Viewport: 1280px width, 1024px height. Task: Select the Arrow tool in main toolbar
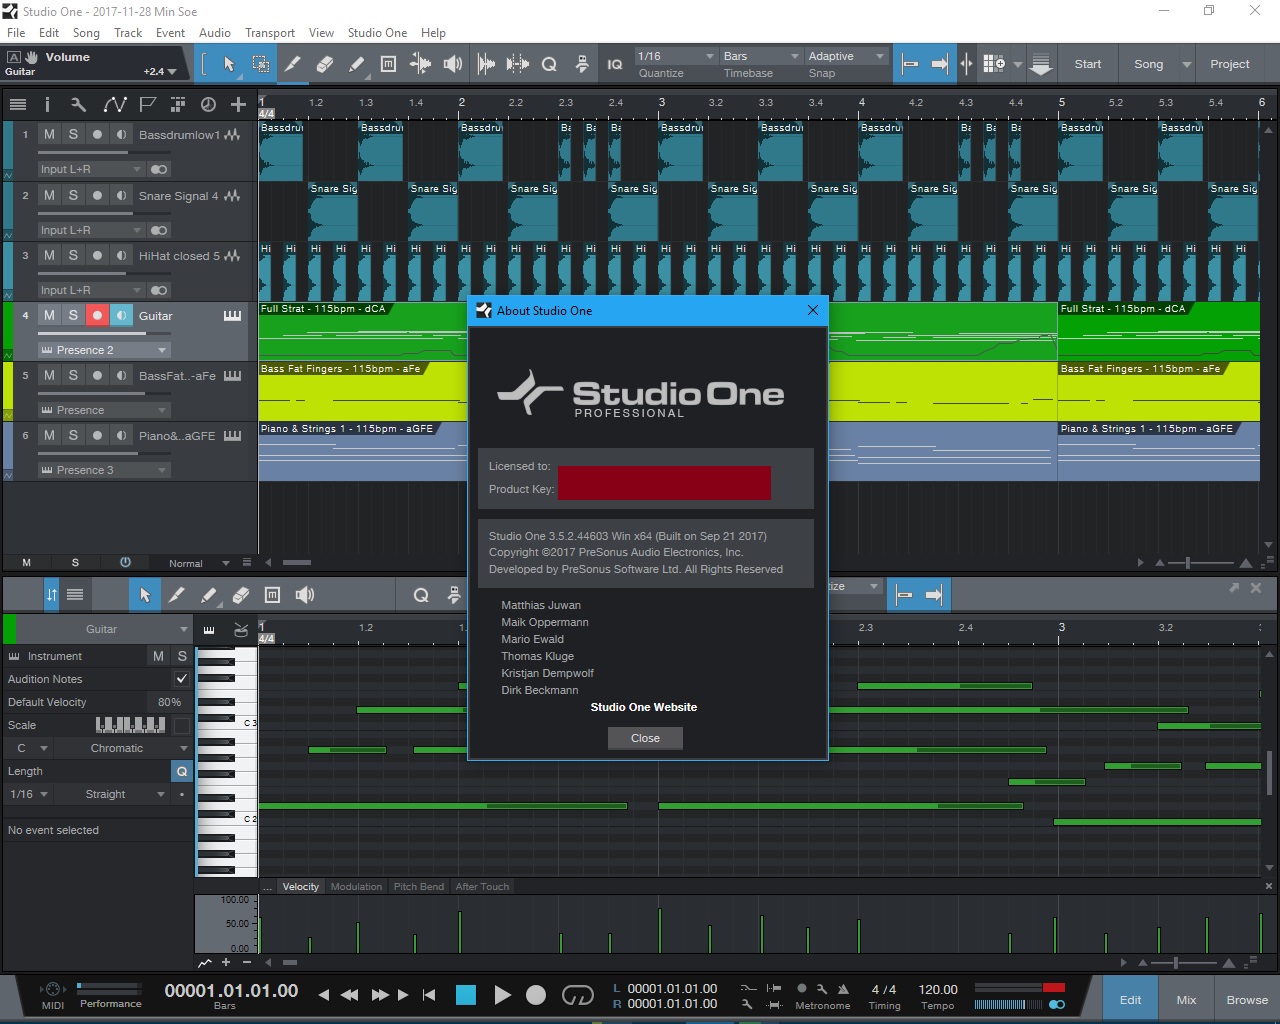(229, 64)
